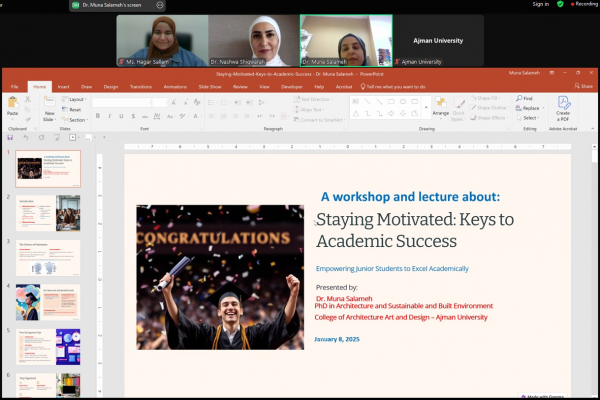Click the New Slide icon

tap(48, 105)
